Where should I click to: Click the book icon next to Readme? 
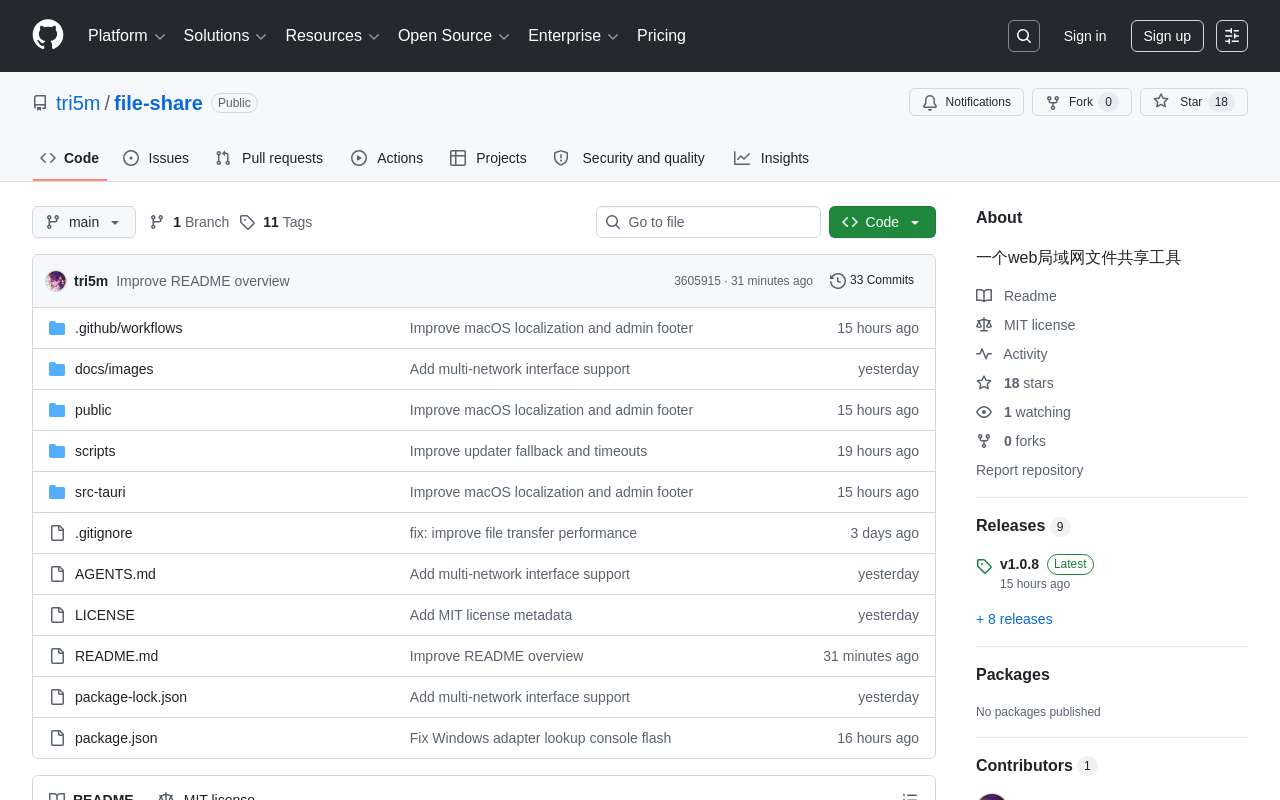click(x=984, y=296)
